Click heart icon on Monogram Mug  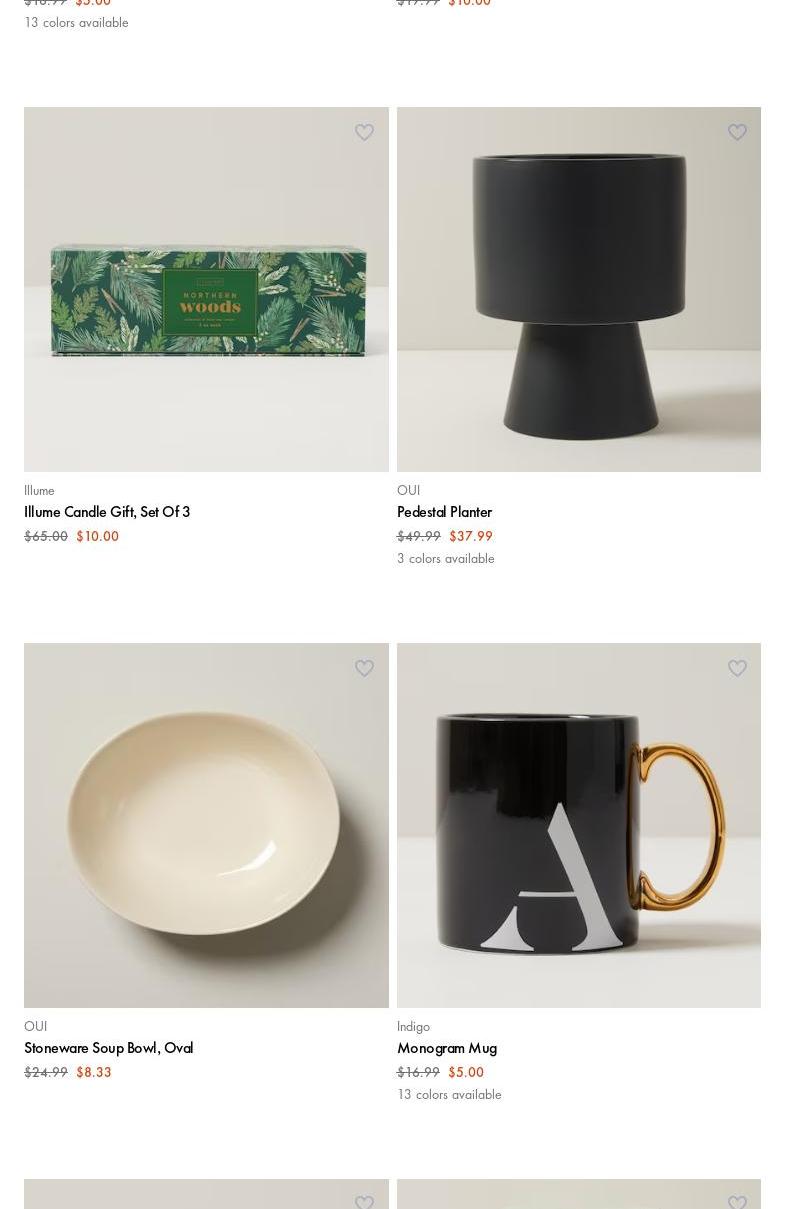point(737,668)
